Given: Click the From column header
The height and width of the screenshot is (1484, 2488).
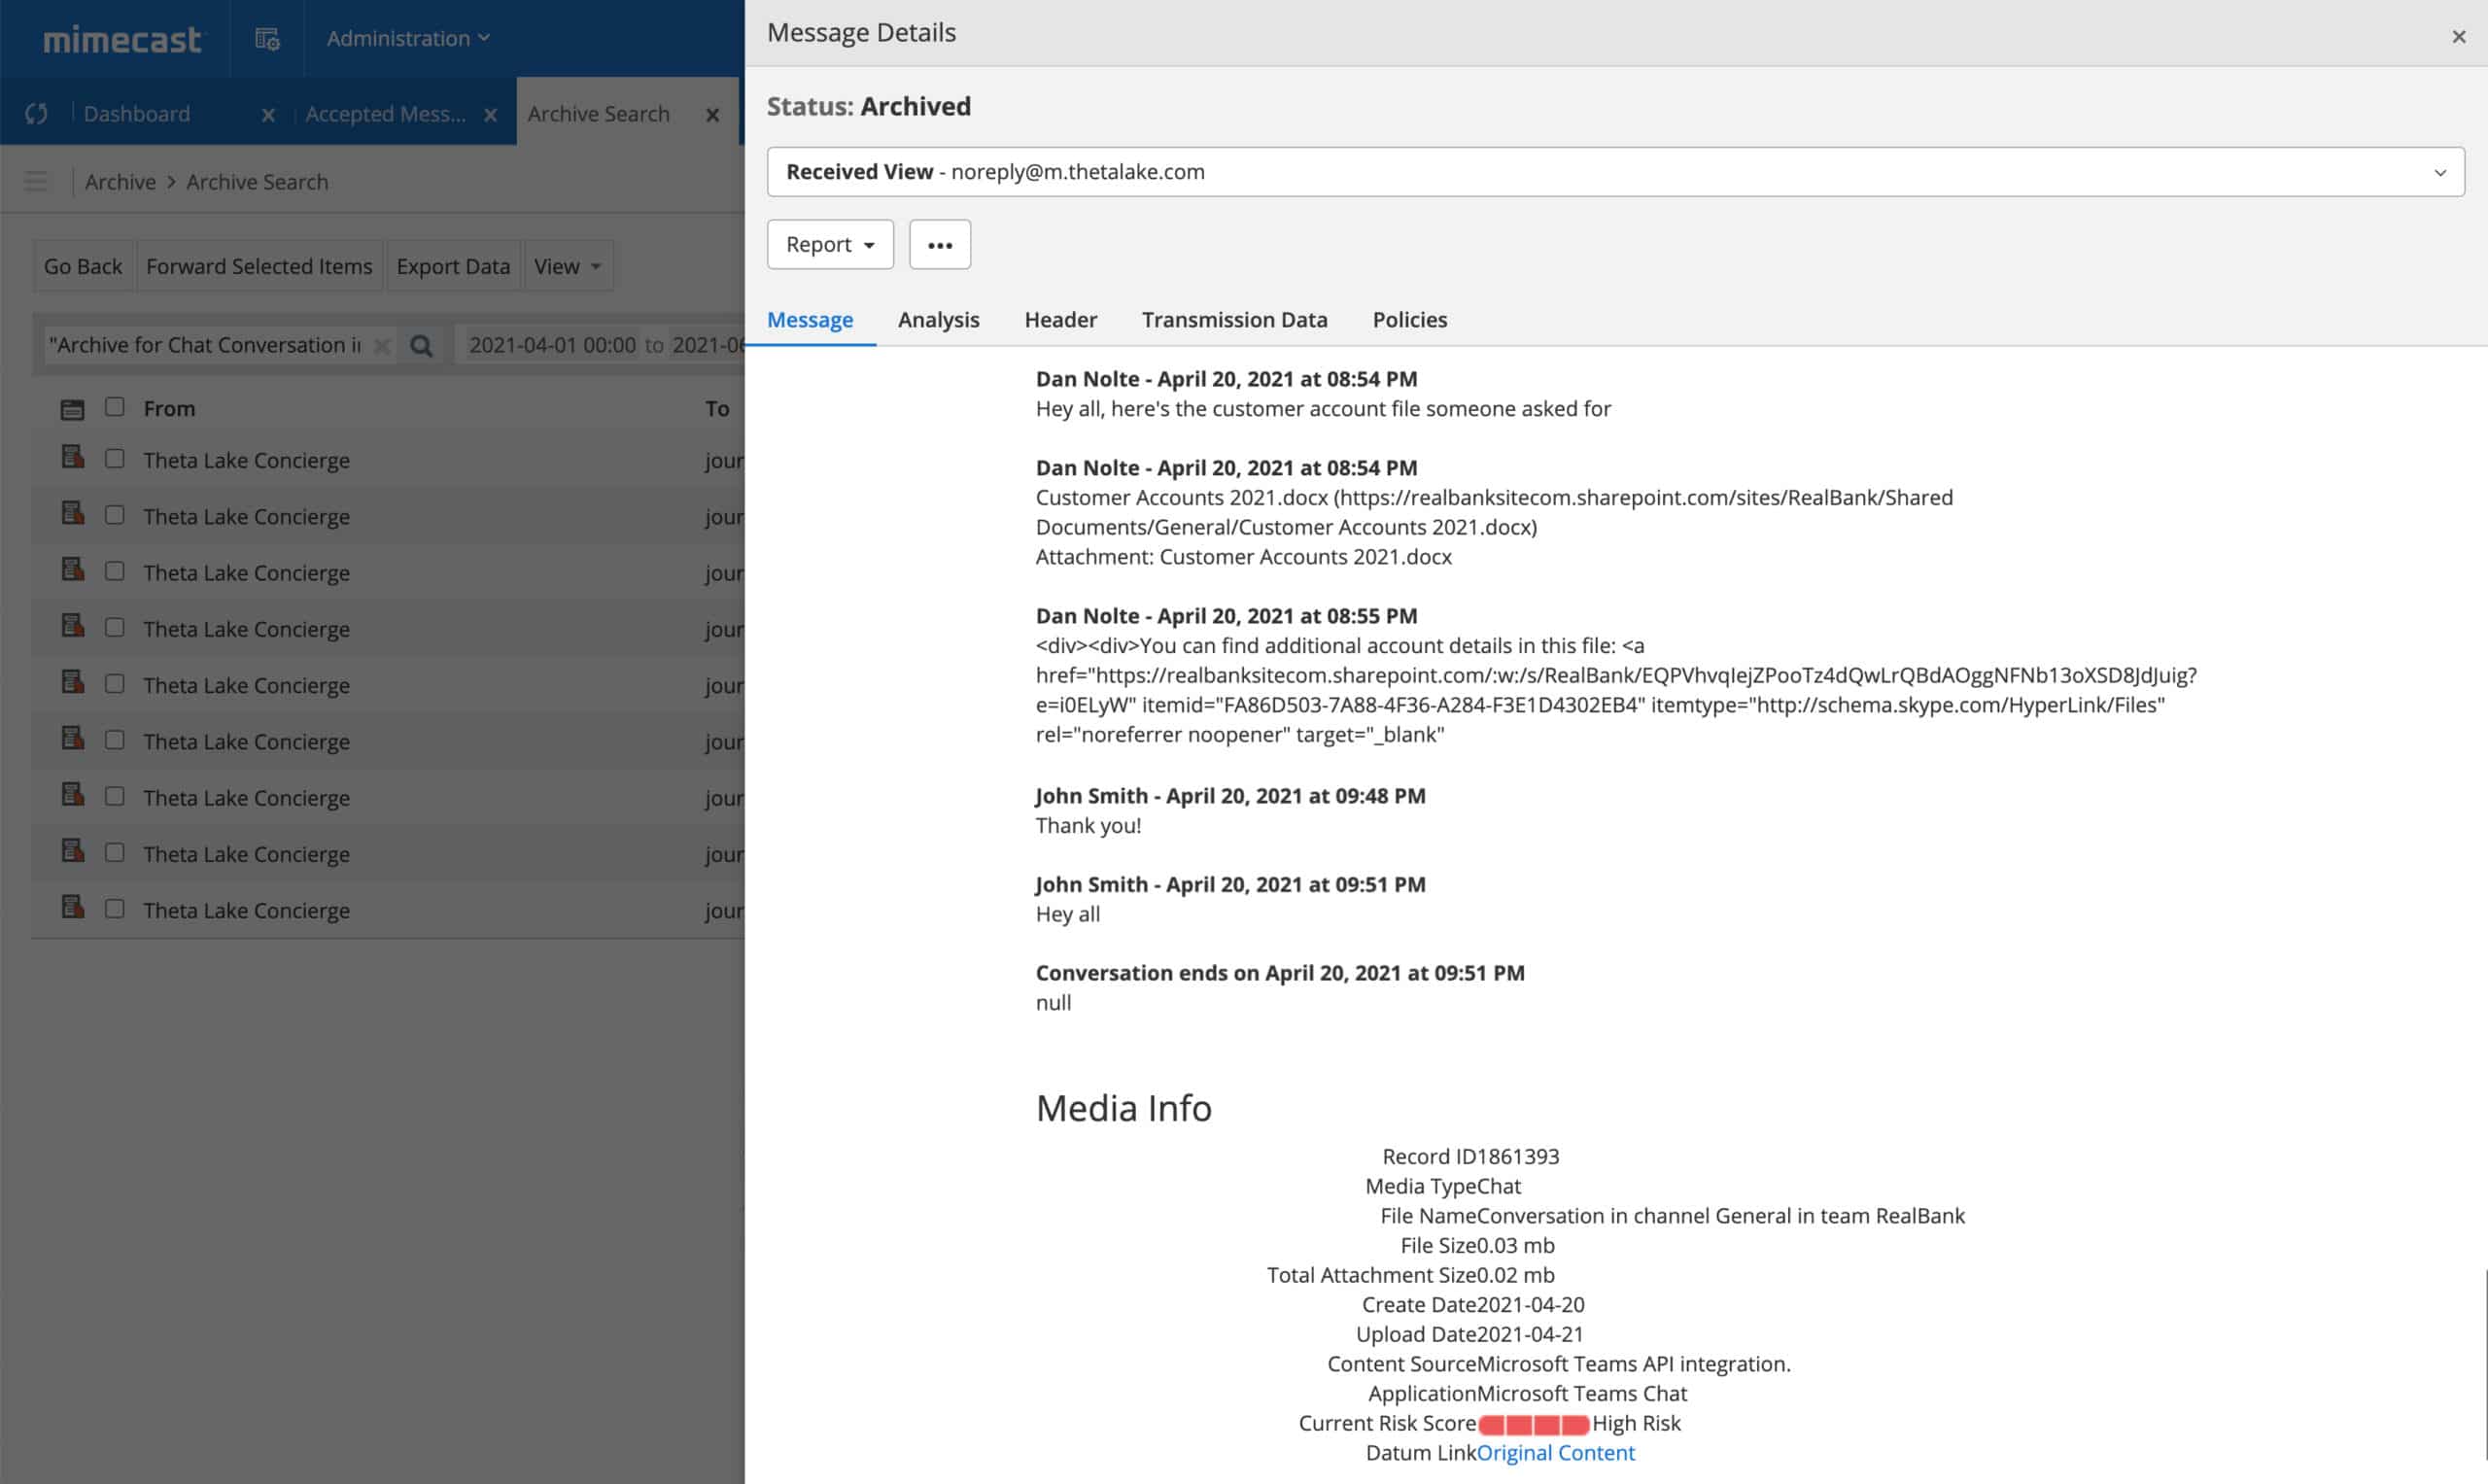Looking at the screenshot, I should [x=169, y=409].
